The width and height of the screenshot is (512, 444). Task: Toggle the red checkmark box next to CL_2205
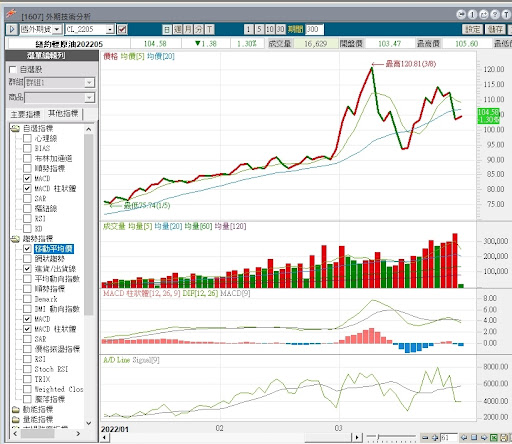coord(122,30)
